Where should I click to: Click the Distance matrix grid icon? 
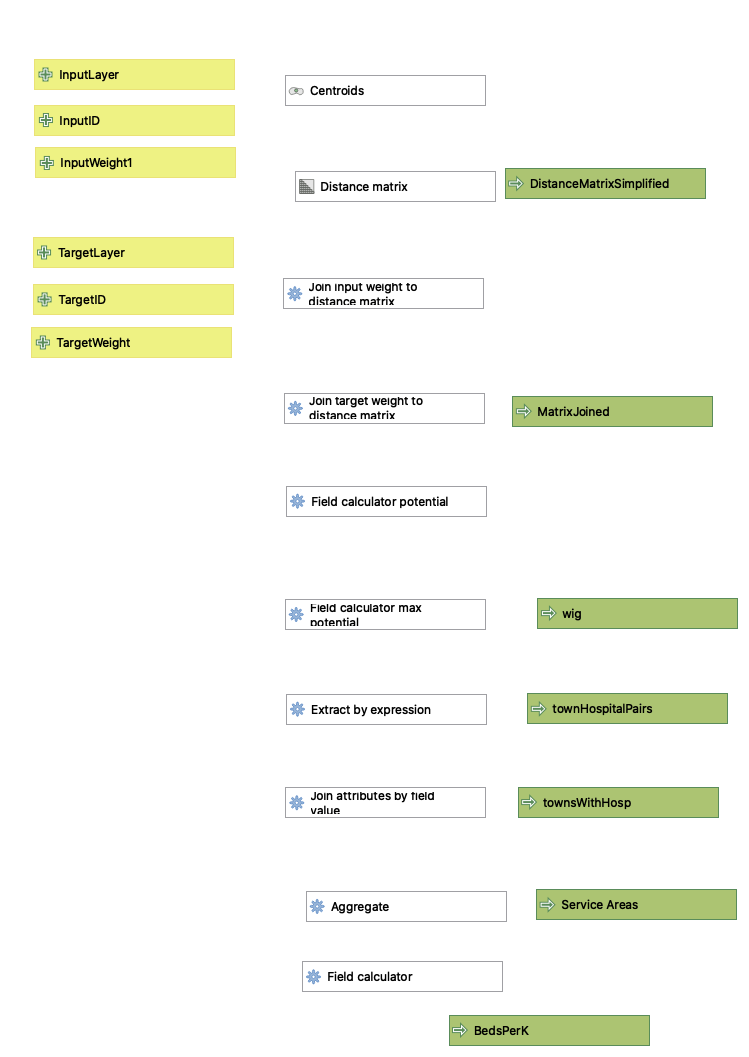[306, 187]
